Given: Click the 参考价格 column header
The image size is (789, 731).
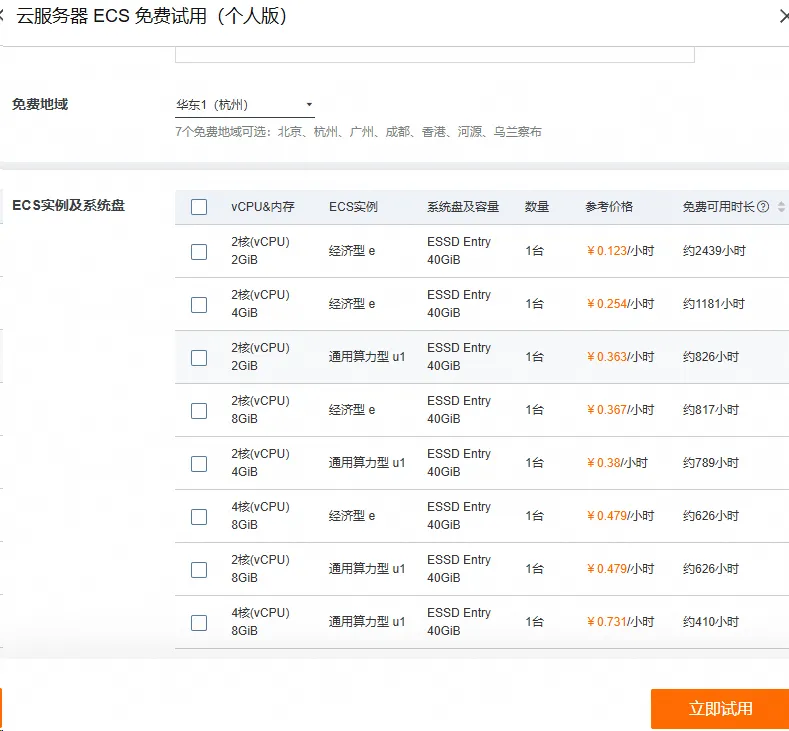Looking at the screenshot, I should click(609, 207).
